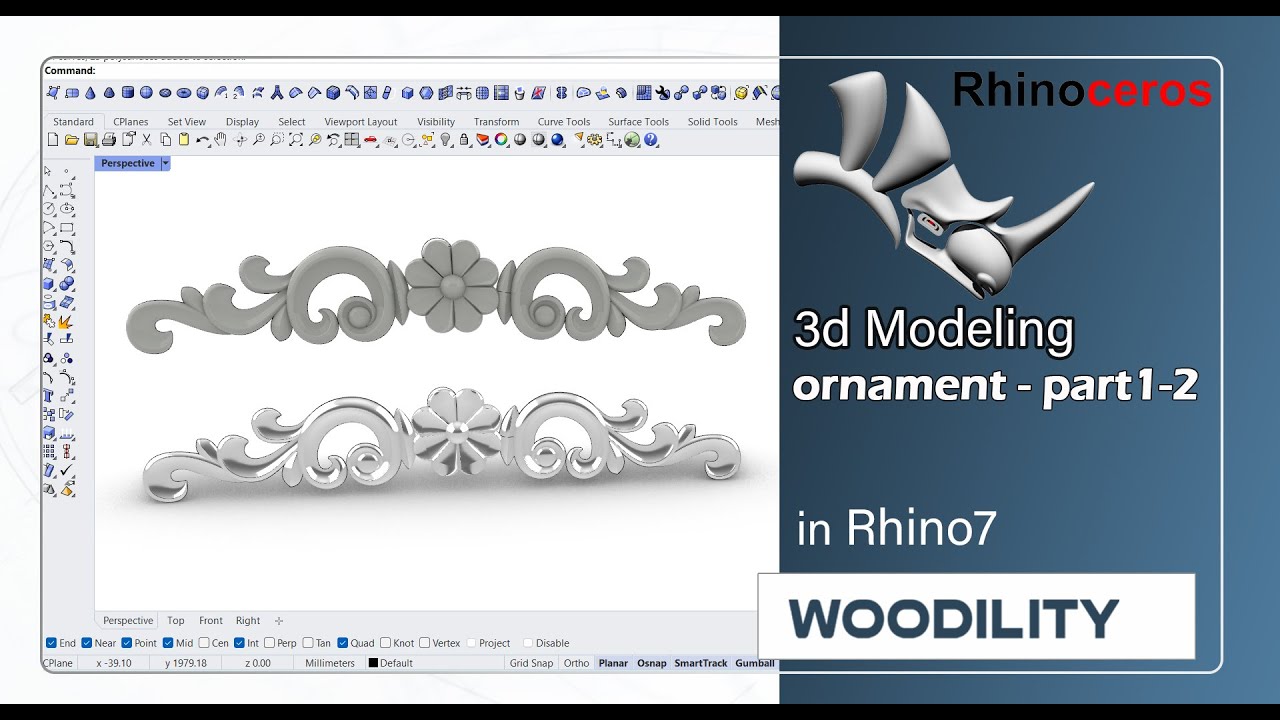Screen dimensions: 1280x720
Task: Click the blue Render sphere icon
Action: 557,140
